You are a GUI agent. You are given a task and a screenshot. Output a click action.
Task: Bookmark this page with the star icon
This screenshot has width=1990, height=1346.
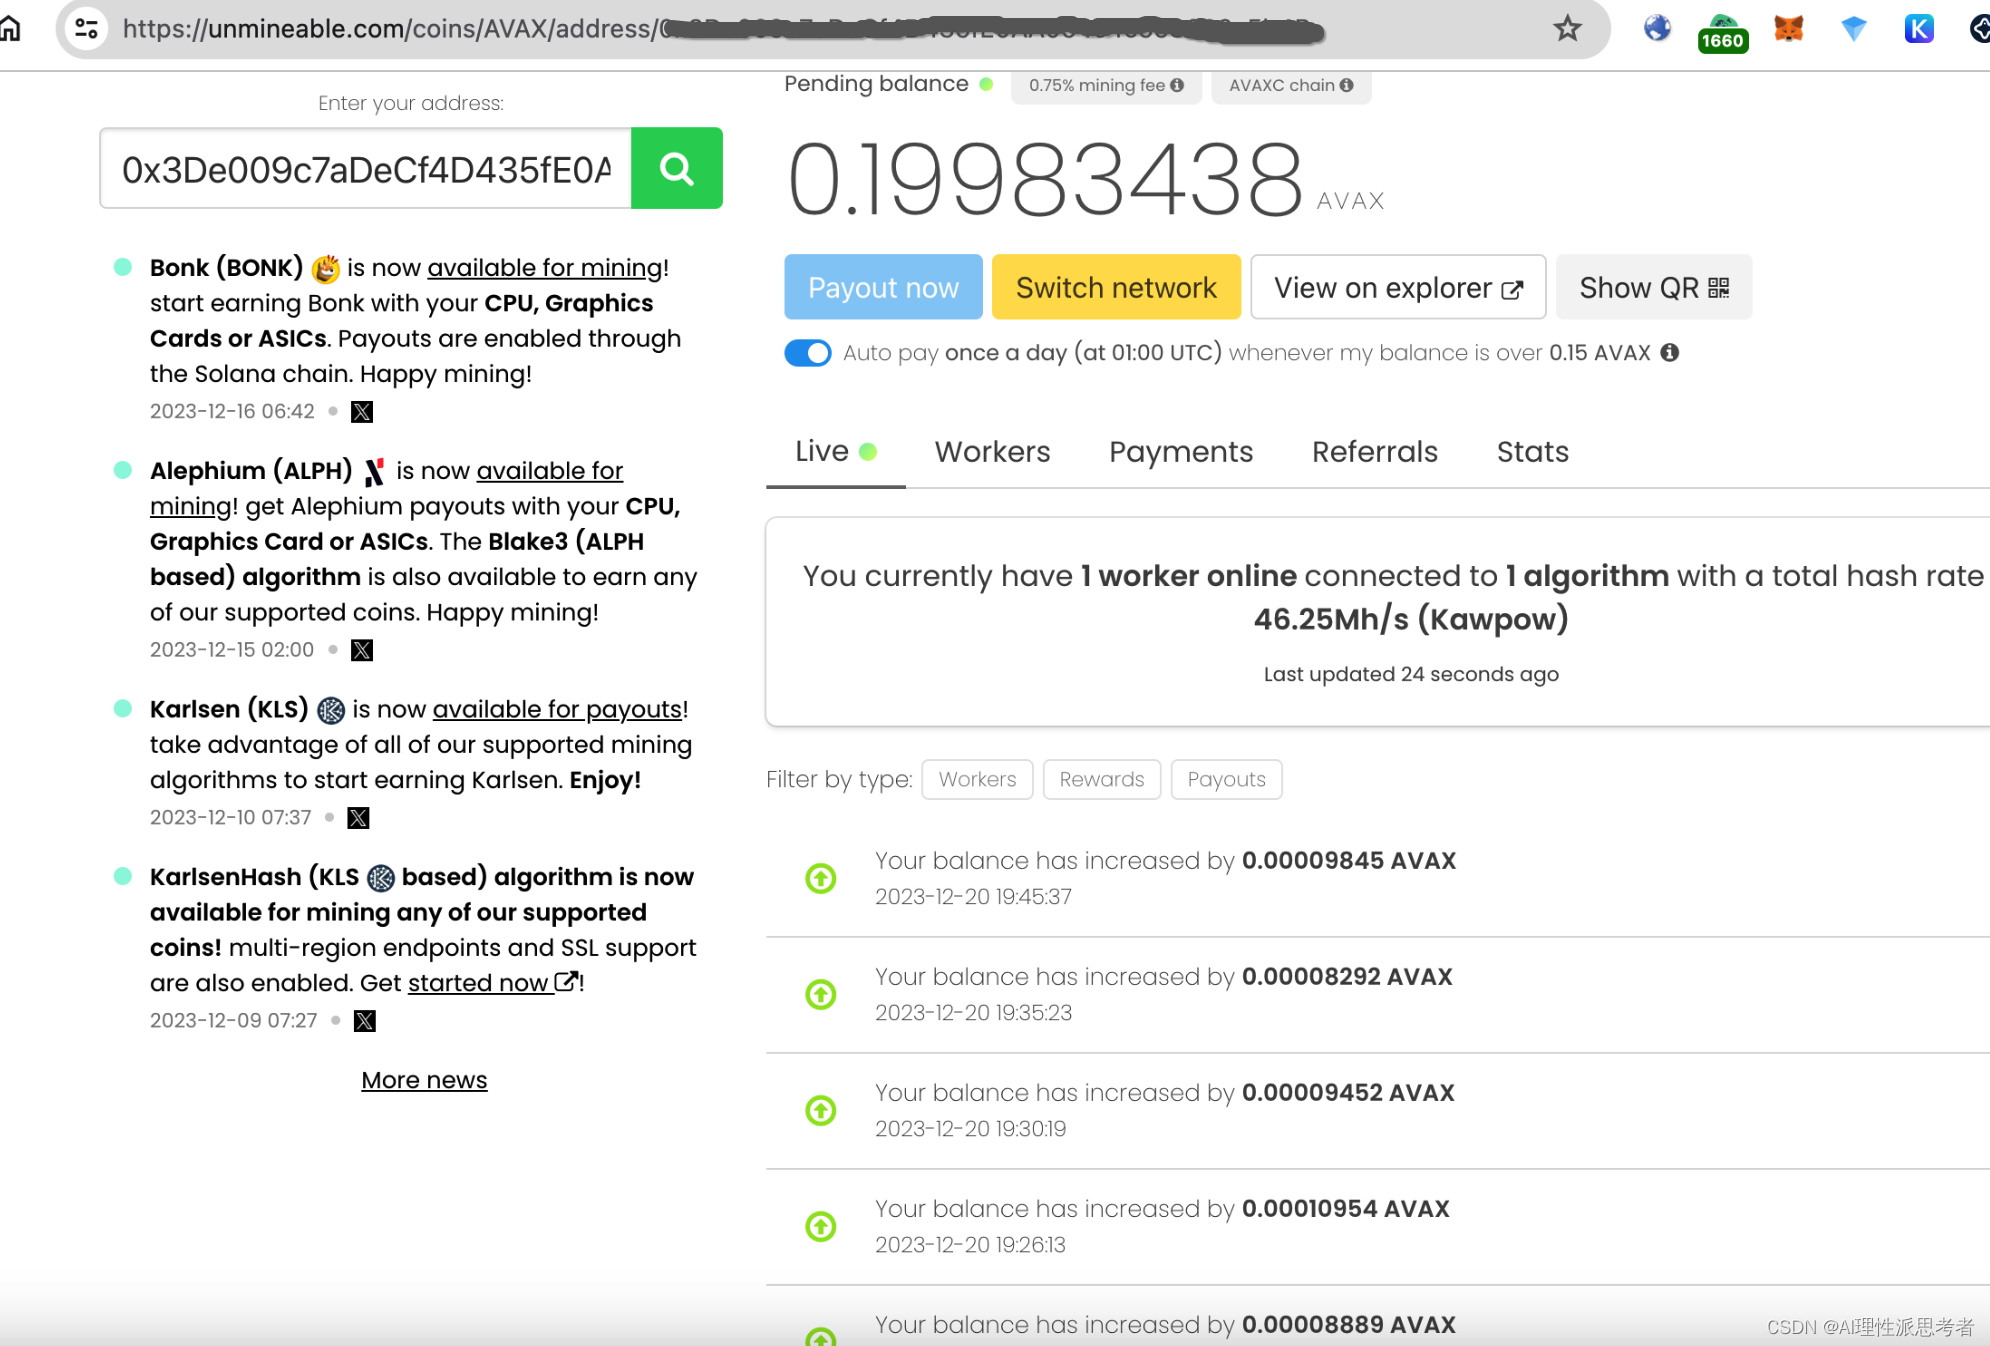[x=1567, y=28]
